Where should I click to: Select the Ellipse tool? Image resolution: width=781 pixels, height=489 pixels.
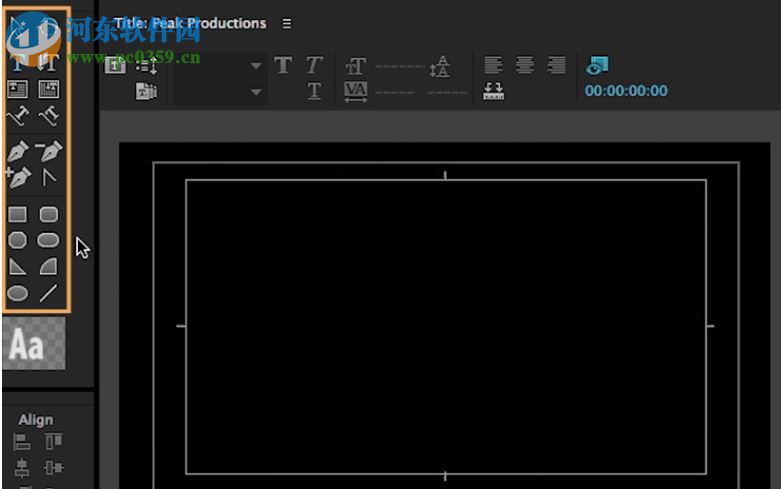click(18, 293)
